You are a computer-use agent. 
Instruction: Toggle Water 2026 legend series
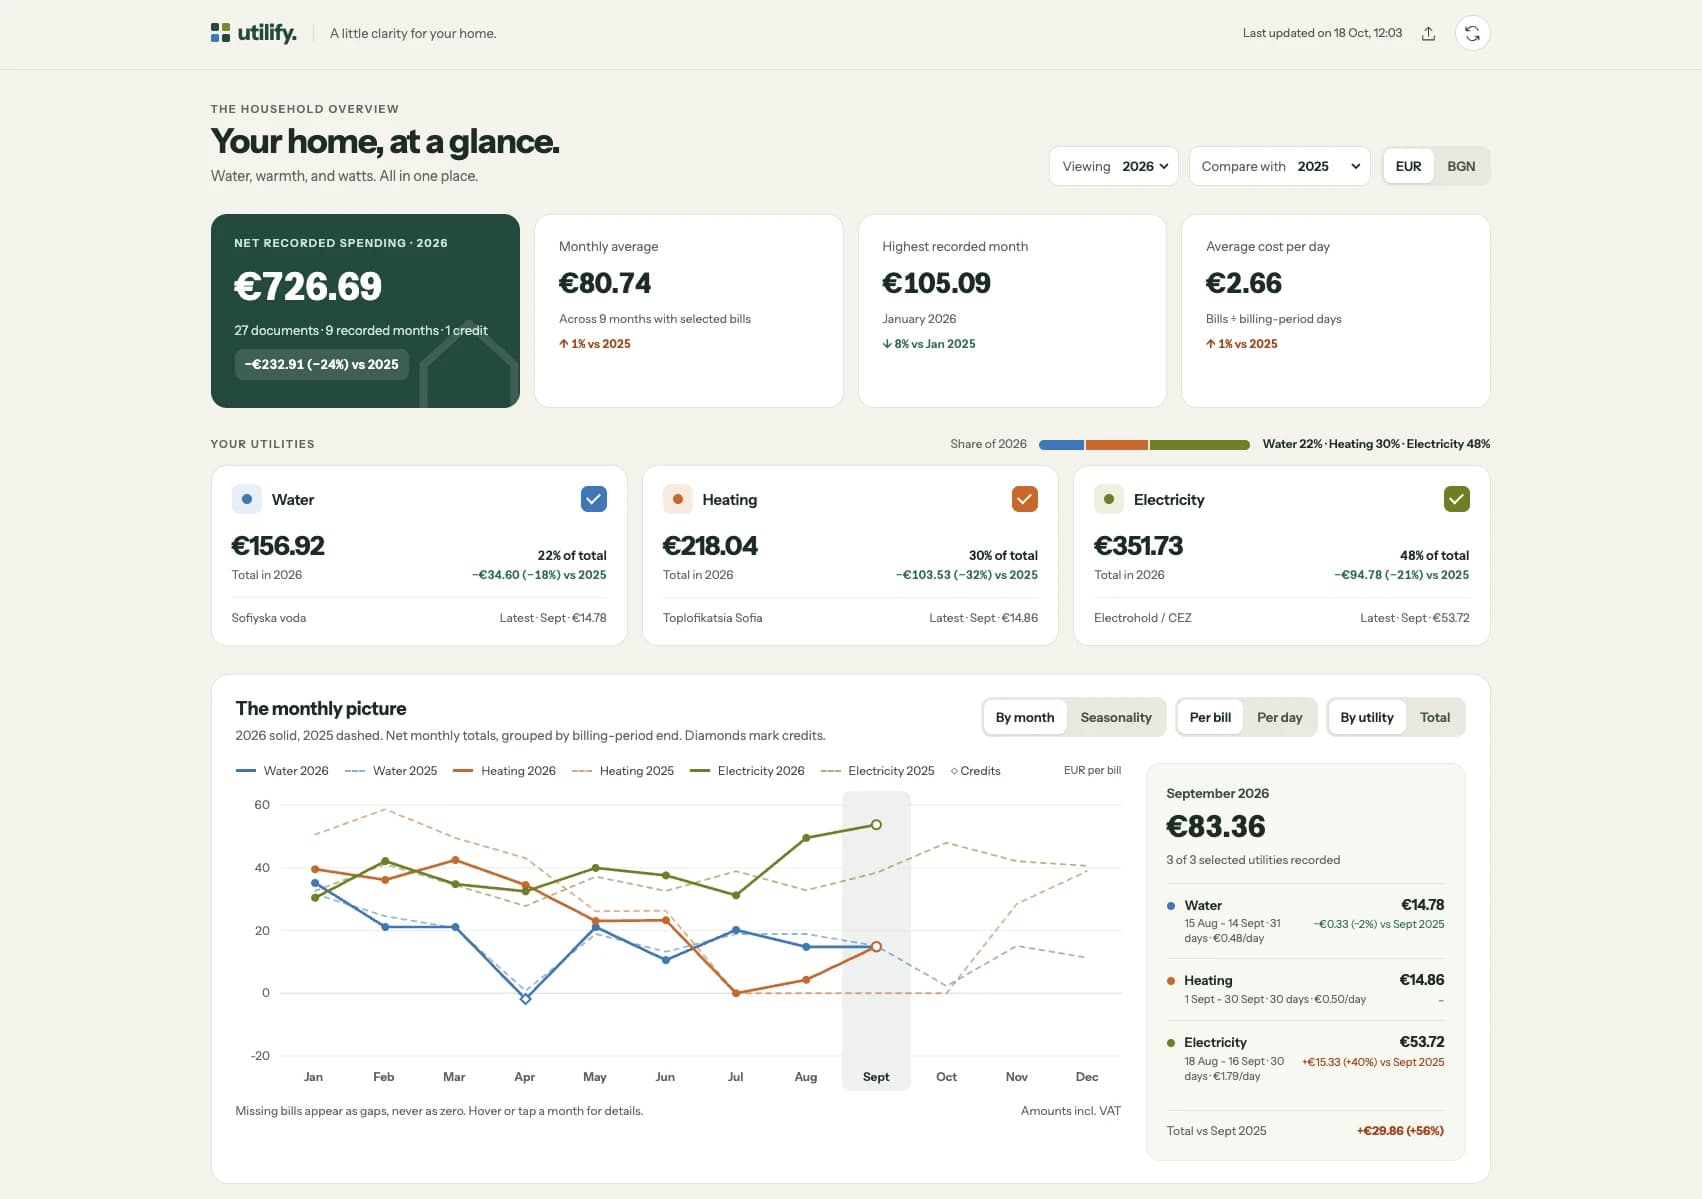282,771
